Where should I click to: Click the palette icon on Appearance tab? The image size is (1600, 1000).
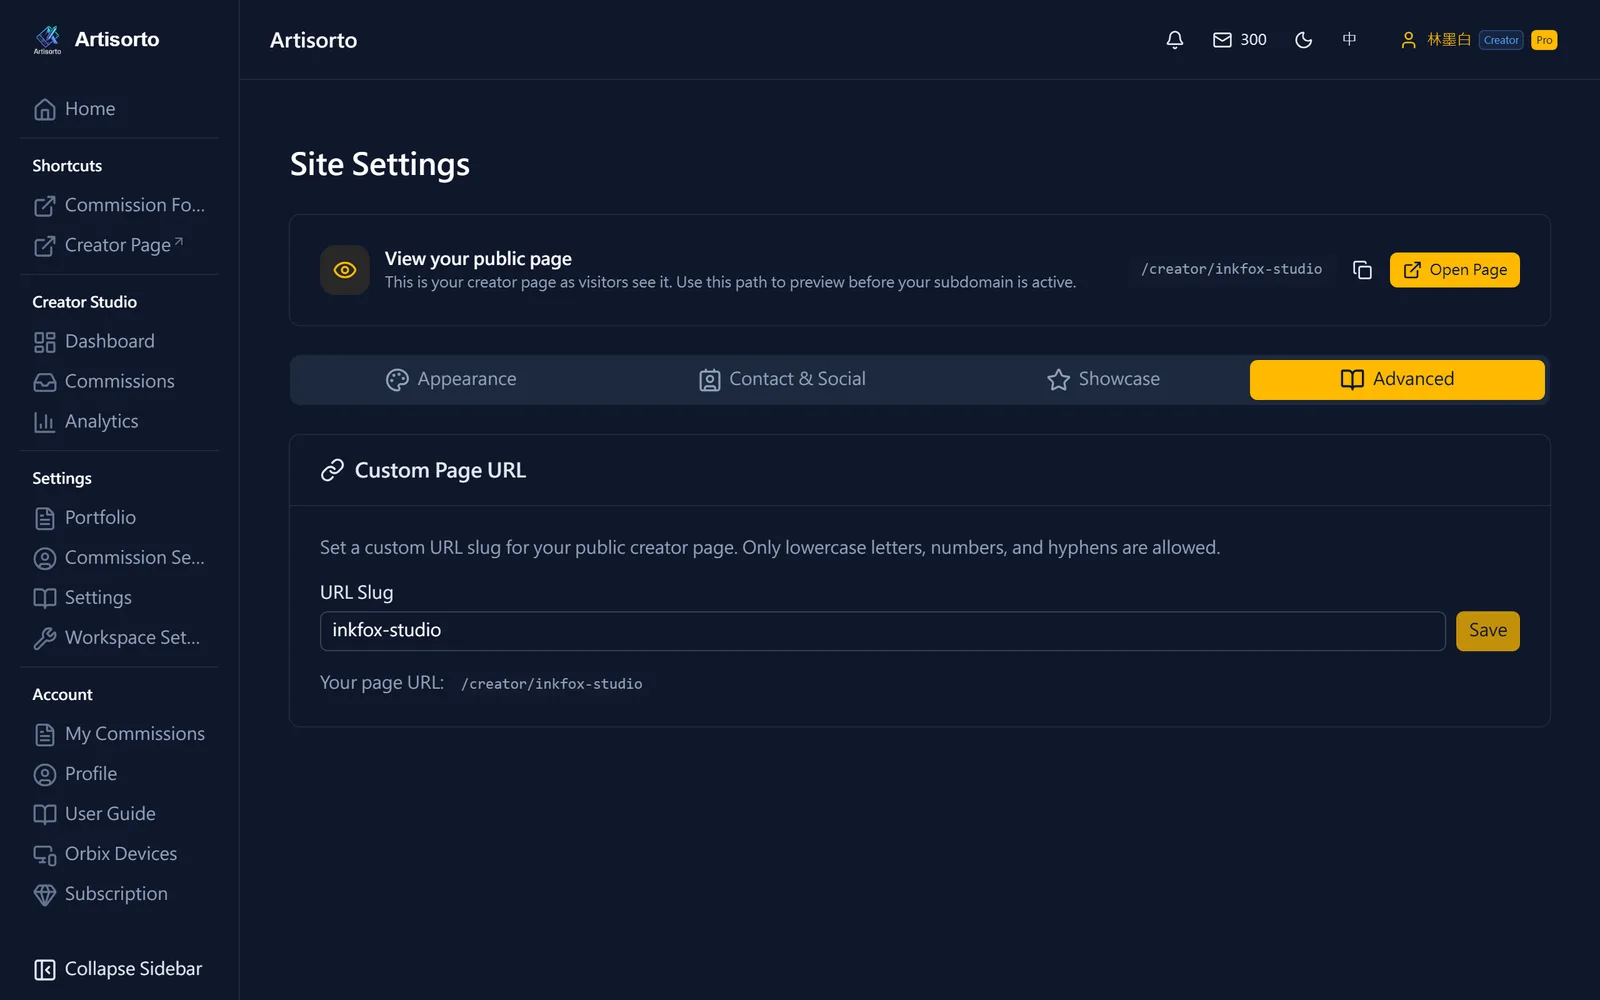(x=397, y=380)
